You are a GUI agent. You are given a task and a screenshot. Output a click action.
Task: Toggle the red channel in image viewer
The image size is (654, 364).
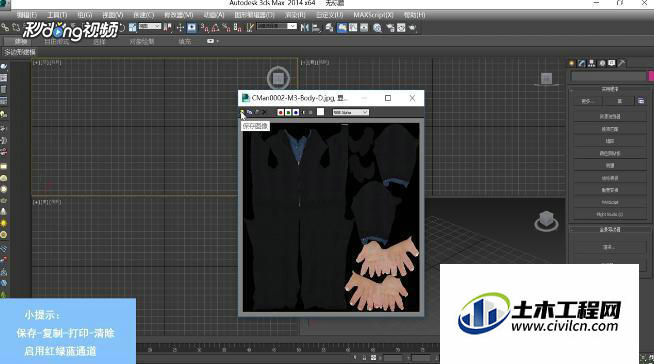point(281,112)
